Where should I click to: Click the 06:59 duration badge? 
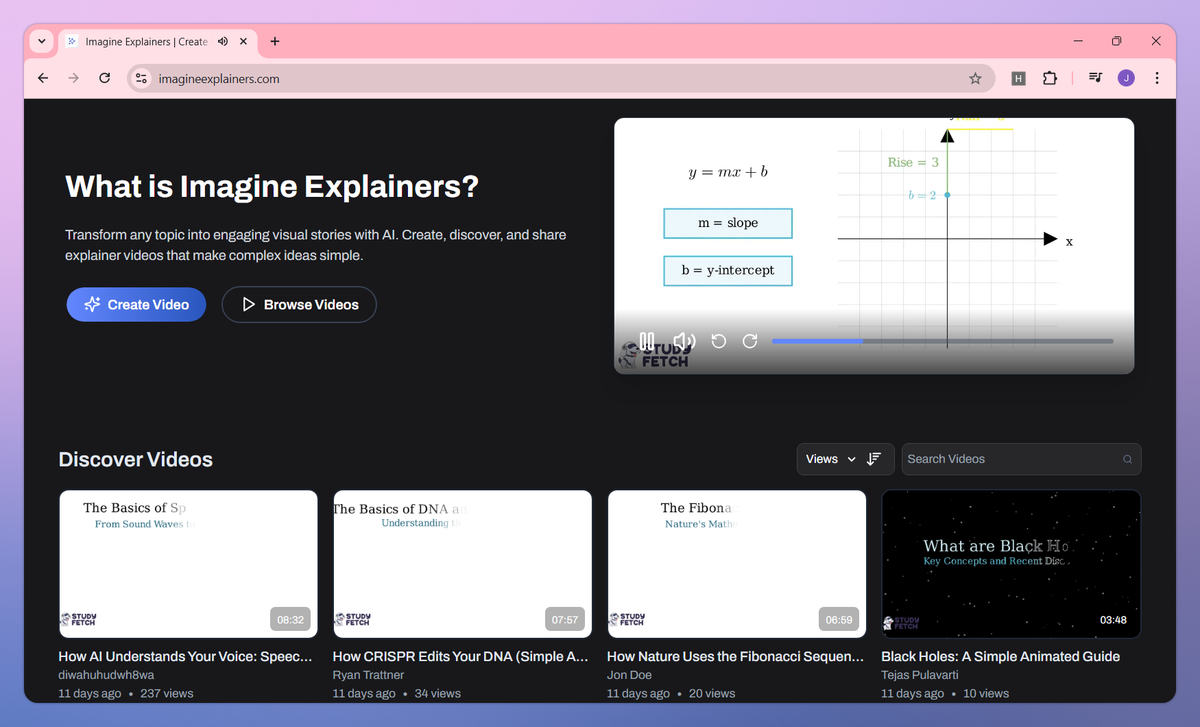839,620
